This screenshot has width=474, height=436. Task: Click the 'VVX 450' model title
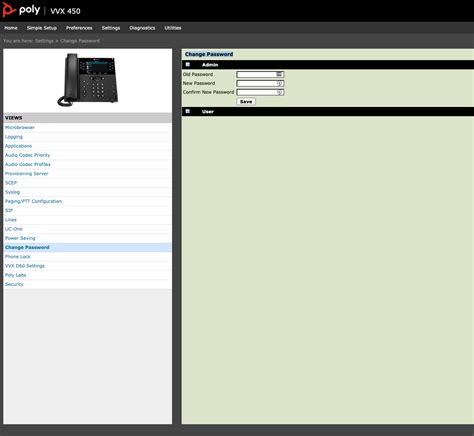pos(65,11)
